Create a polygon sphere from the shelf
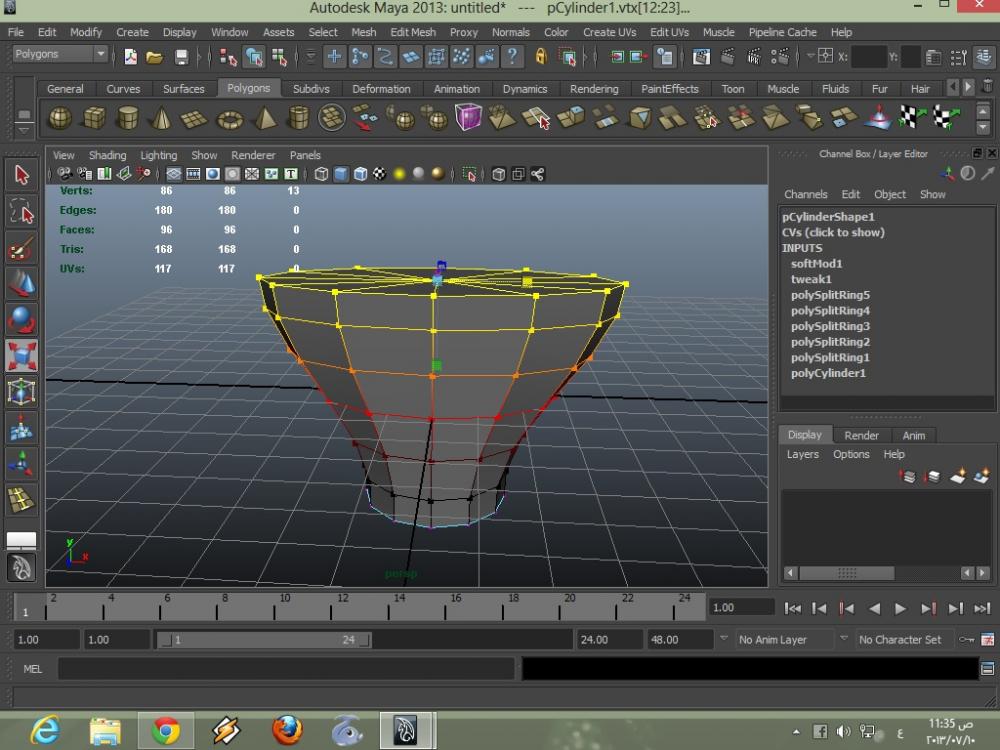This screenshot has height=750, width=1000. [60, 119]
